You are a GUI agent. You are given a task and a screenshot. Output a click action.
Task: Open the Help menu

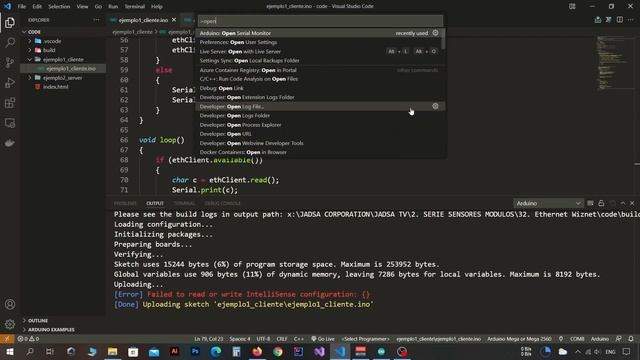157,6
